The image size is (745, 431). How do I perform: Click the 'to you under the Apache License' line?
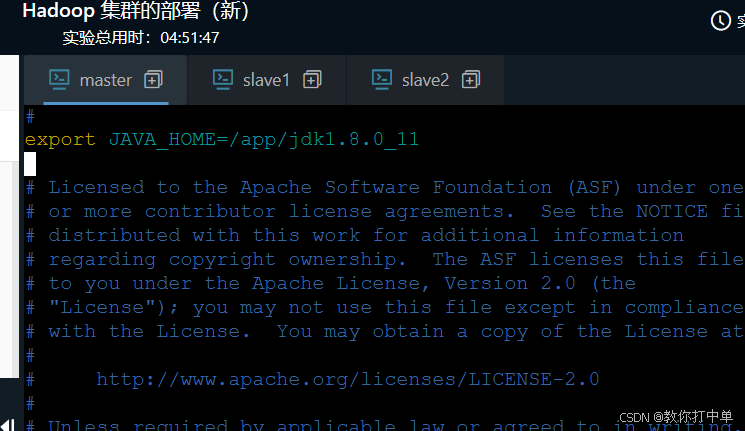coord(331,284)
